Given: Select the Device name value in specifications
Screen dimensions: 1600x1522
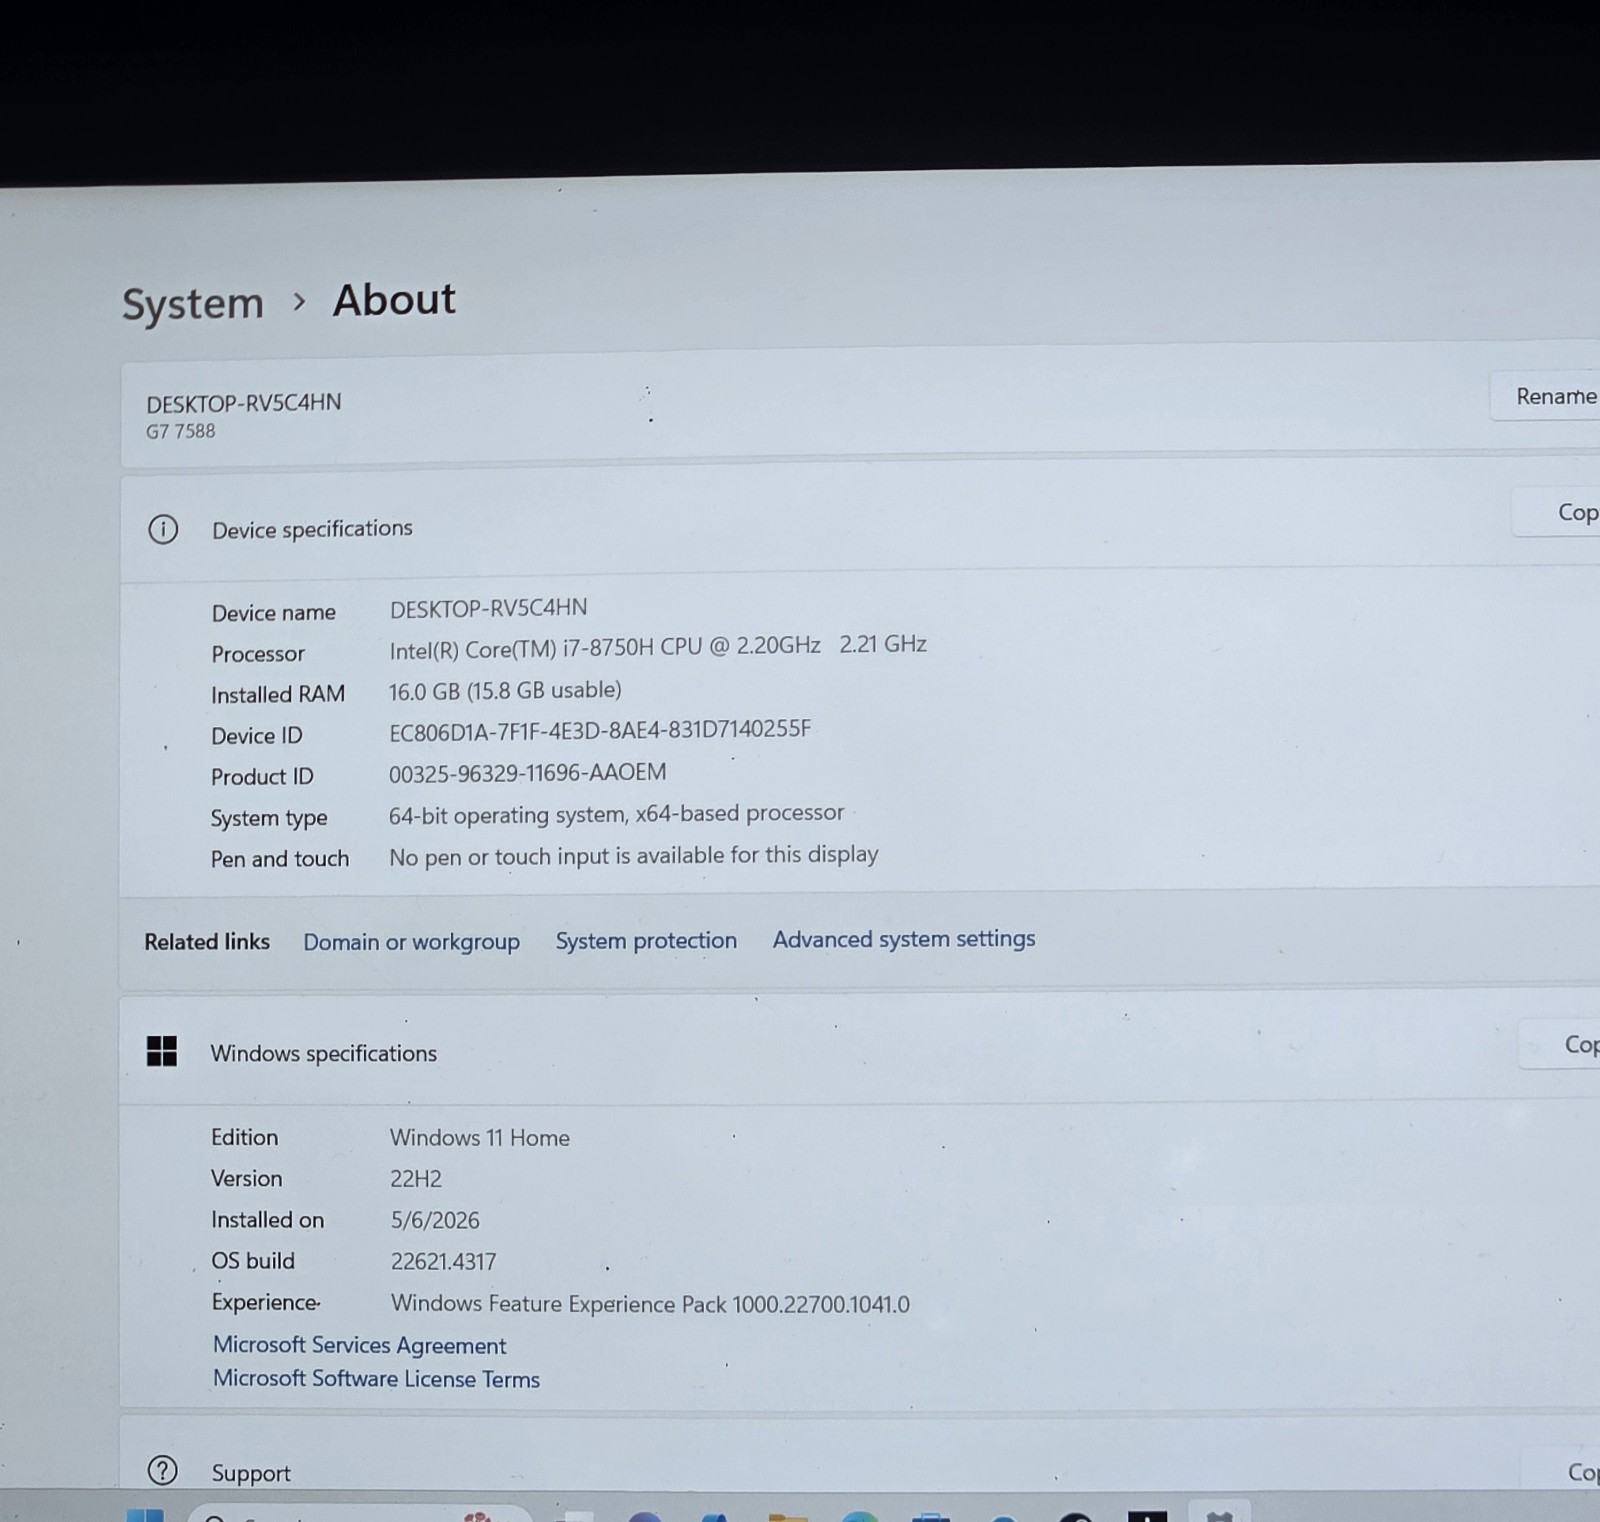Looking at the screenshot, I should 489,609.
